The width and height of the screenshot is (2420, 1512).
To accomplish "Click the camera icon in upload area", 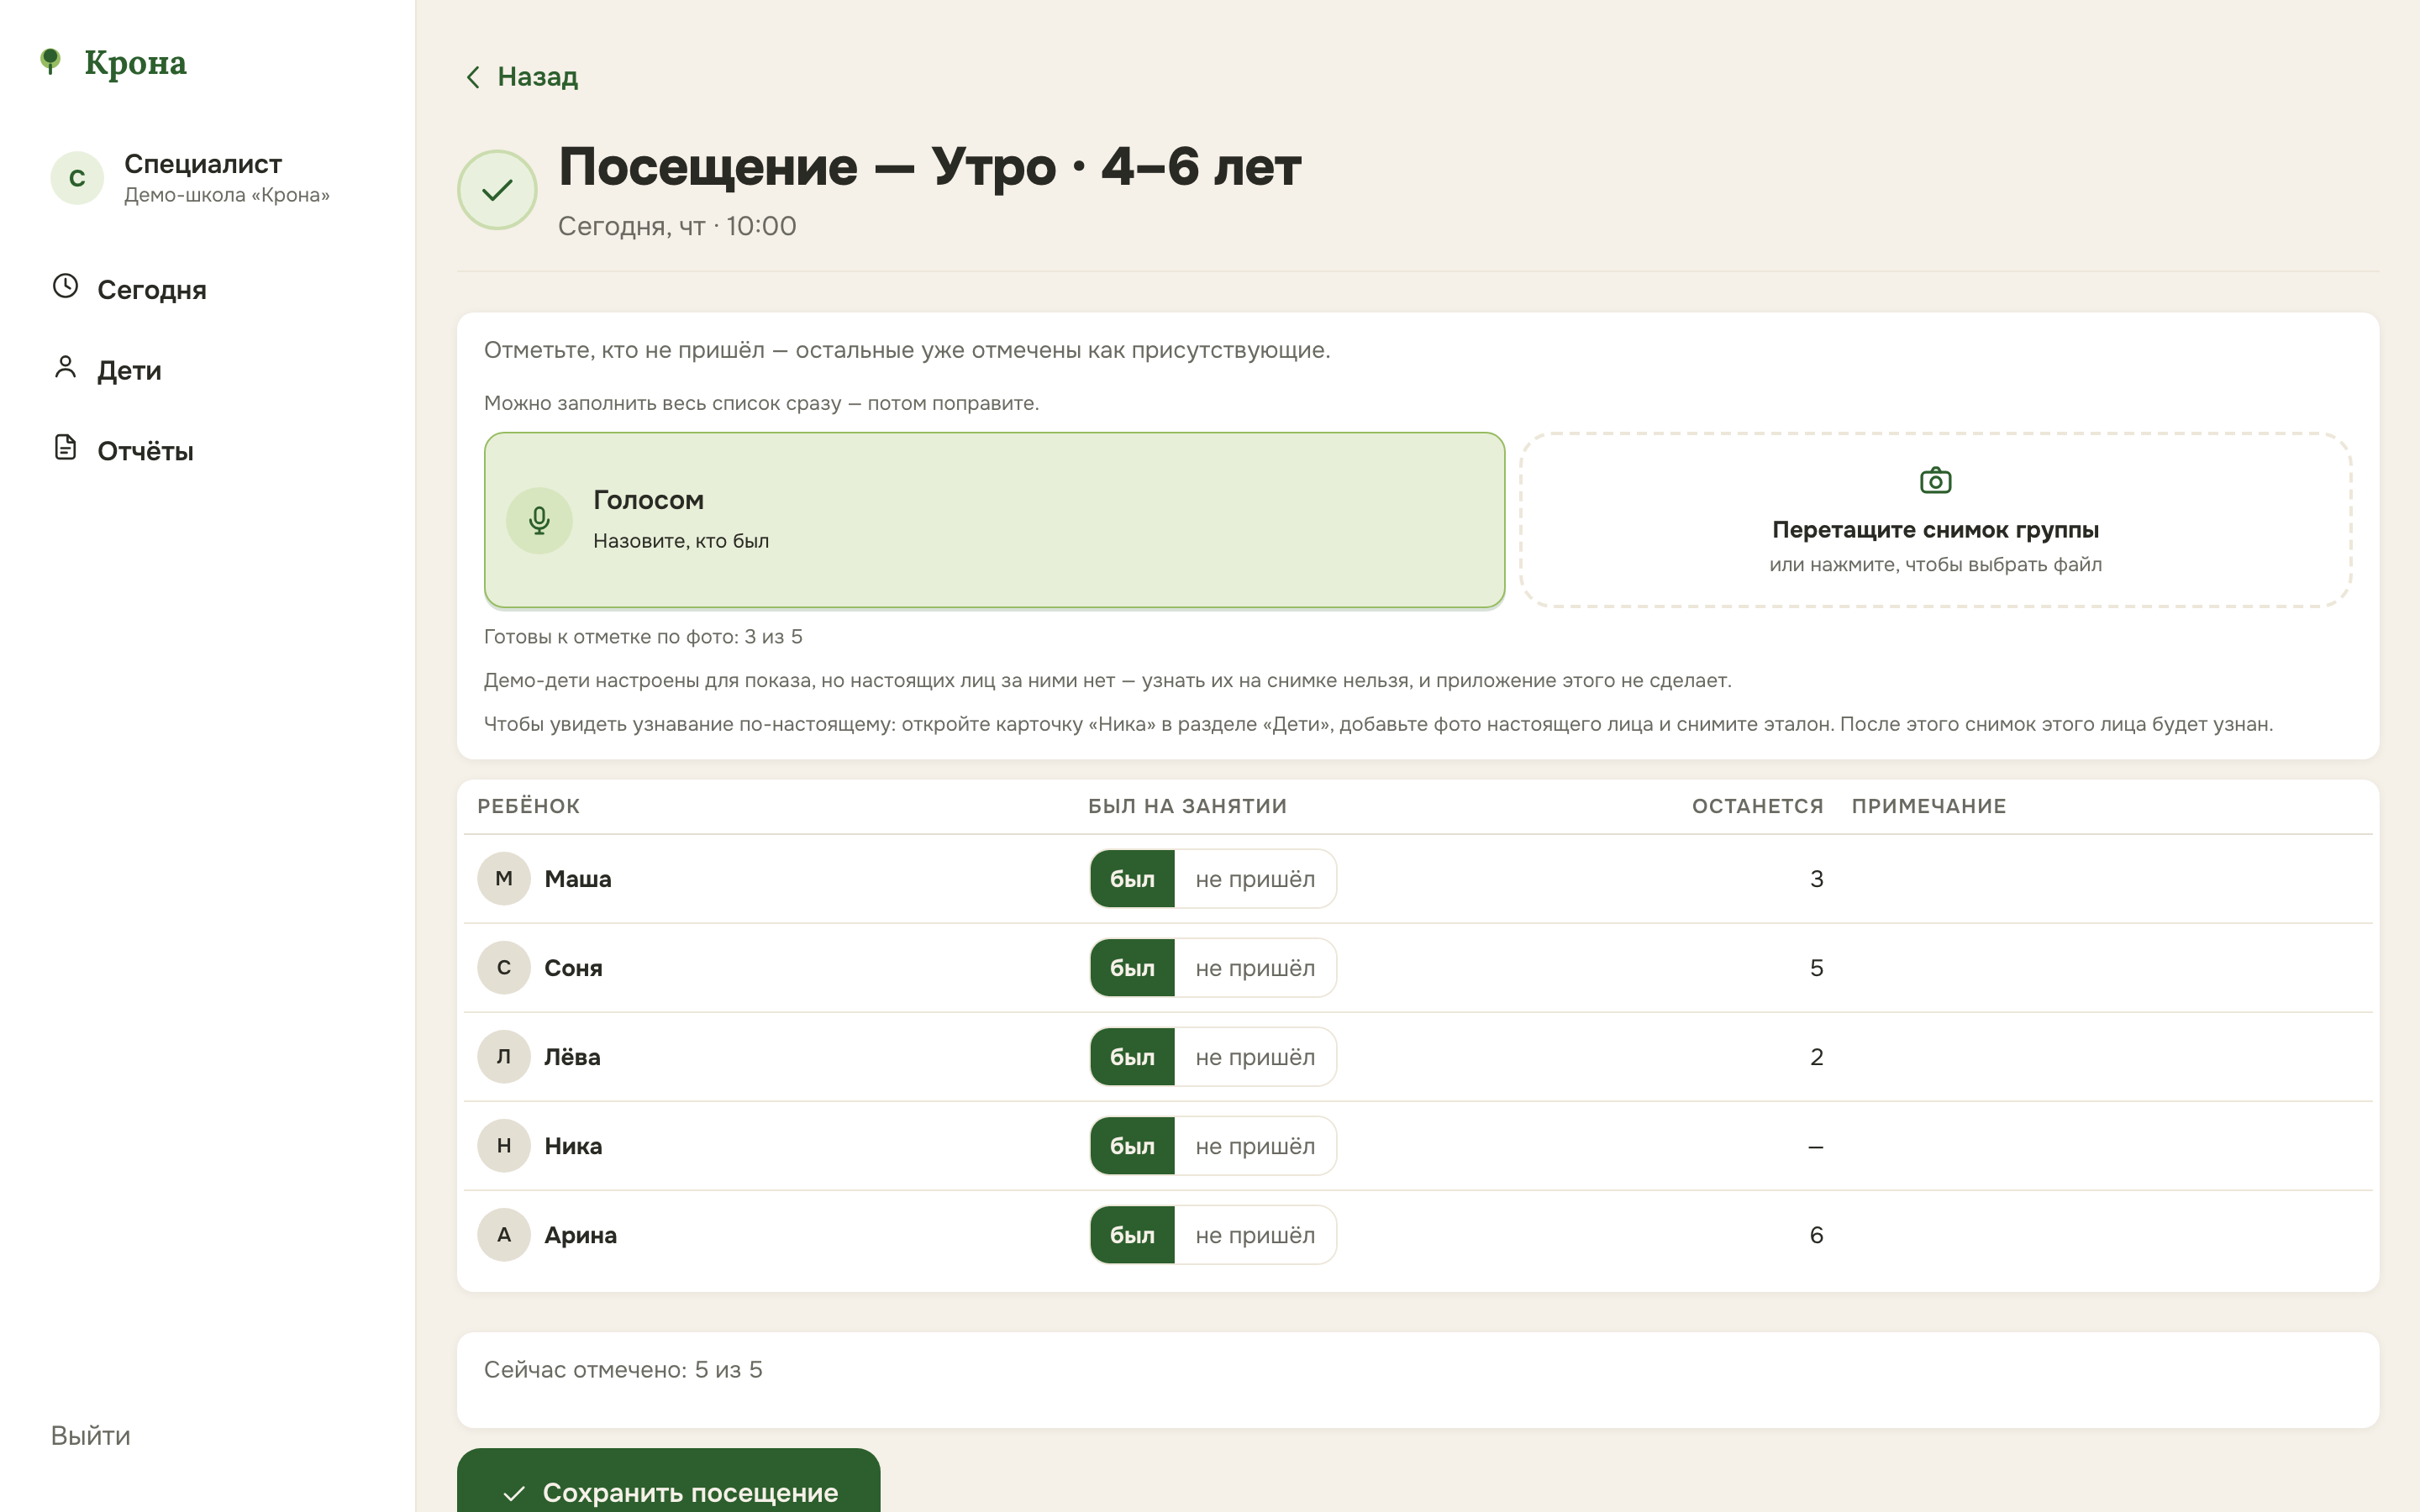I will (1935, 481).
